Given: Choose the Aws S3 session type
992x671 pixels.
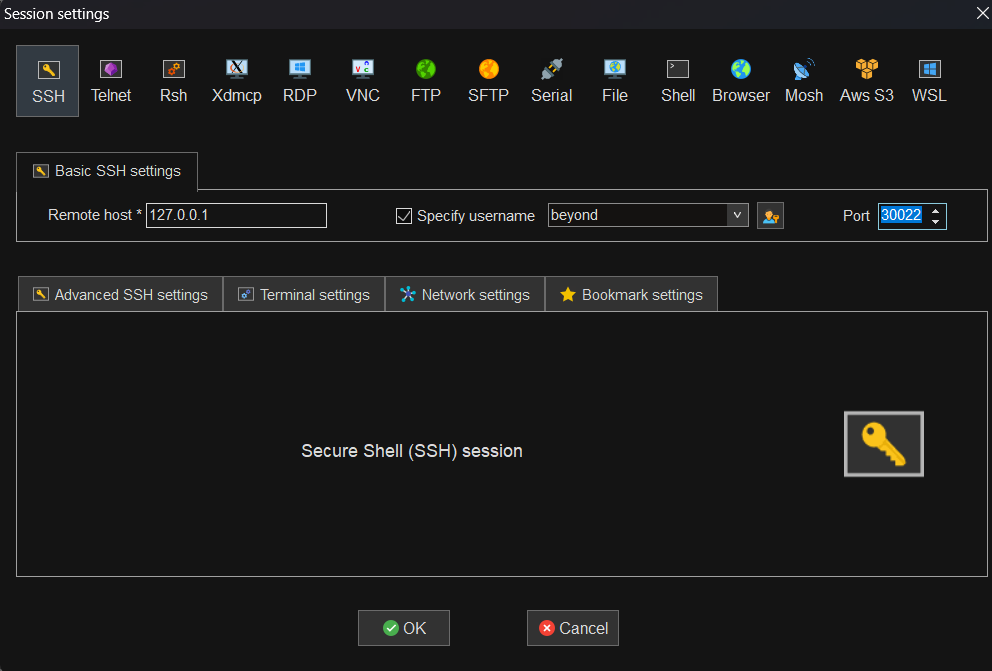Looking at the screenshot, I should coord(867,81).
